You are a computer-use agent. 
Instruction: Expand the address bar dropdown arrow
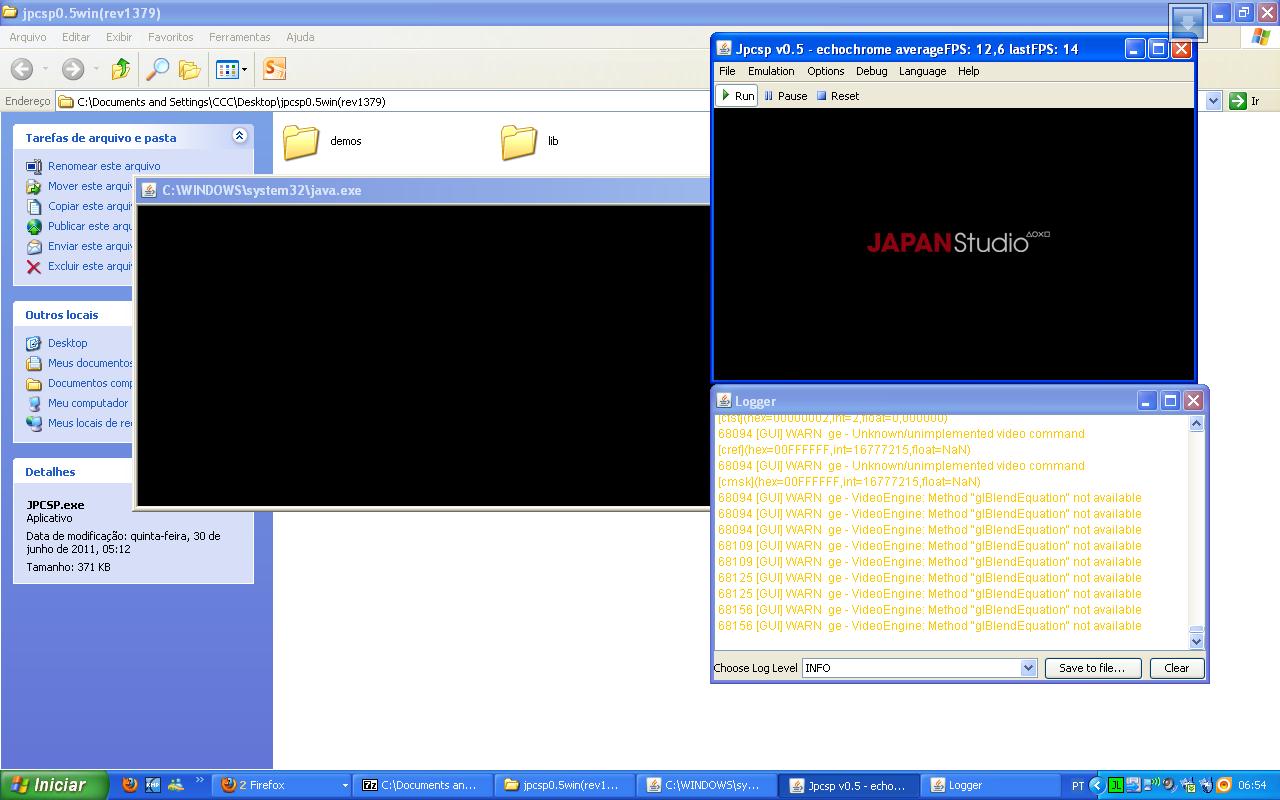[x=1213, y=101]
